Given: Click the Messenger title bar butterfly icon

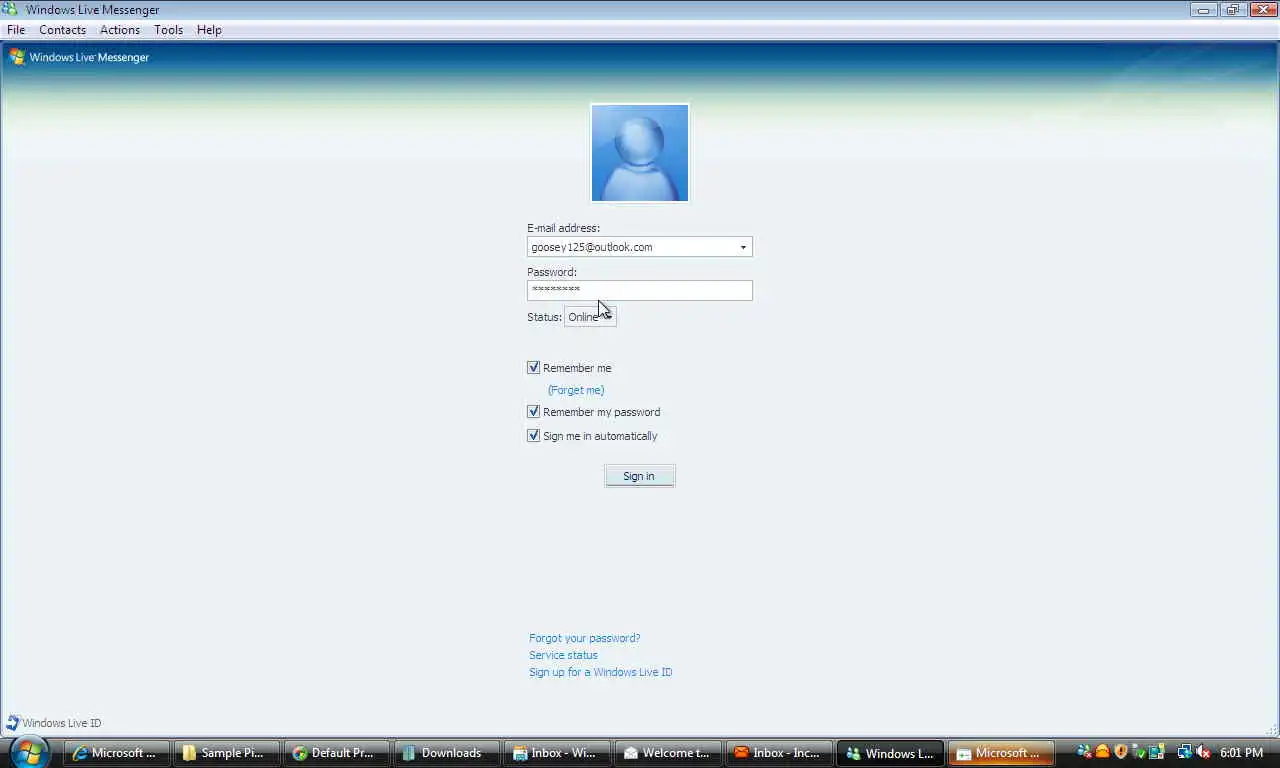Looking at the screenshot, I should [x=10, y=9].
